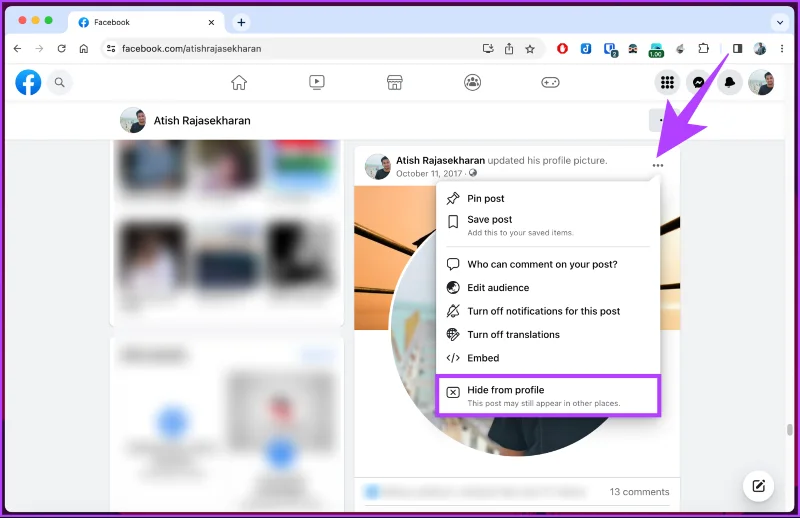This screenshot has width=800, height=518.
Task: Select Turn off translations
Action: pos(548,335)
